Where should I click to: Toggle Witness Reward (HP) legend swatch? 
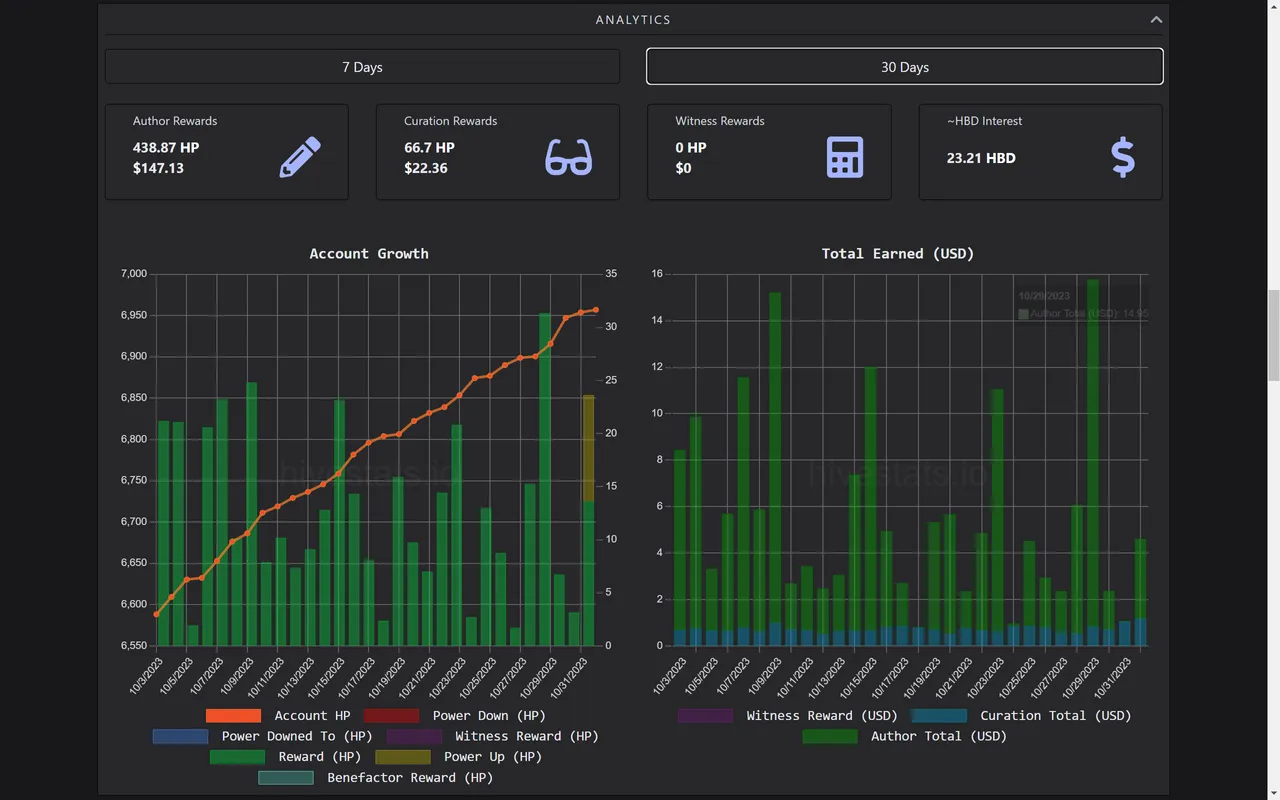pos(414,736)
